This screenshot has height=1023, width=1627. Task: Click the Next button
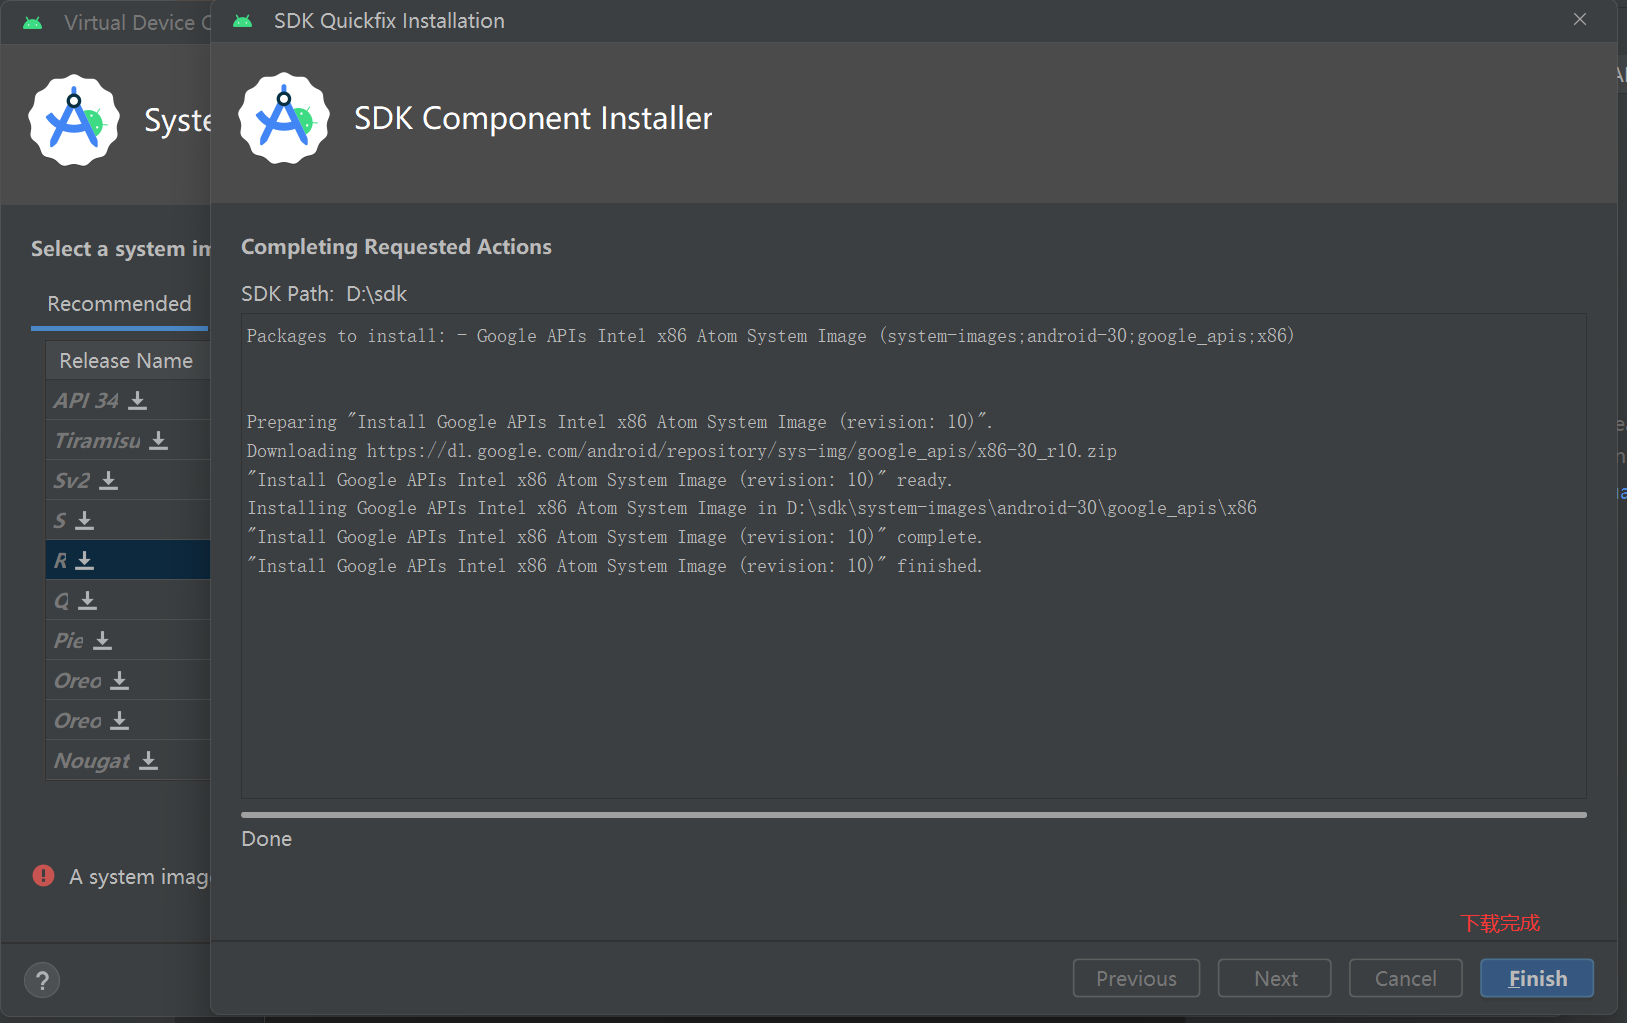(1275, 978)
